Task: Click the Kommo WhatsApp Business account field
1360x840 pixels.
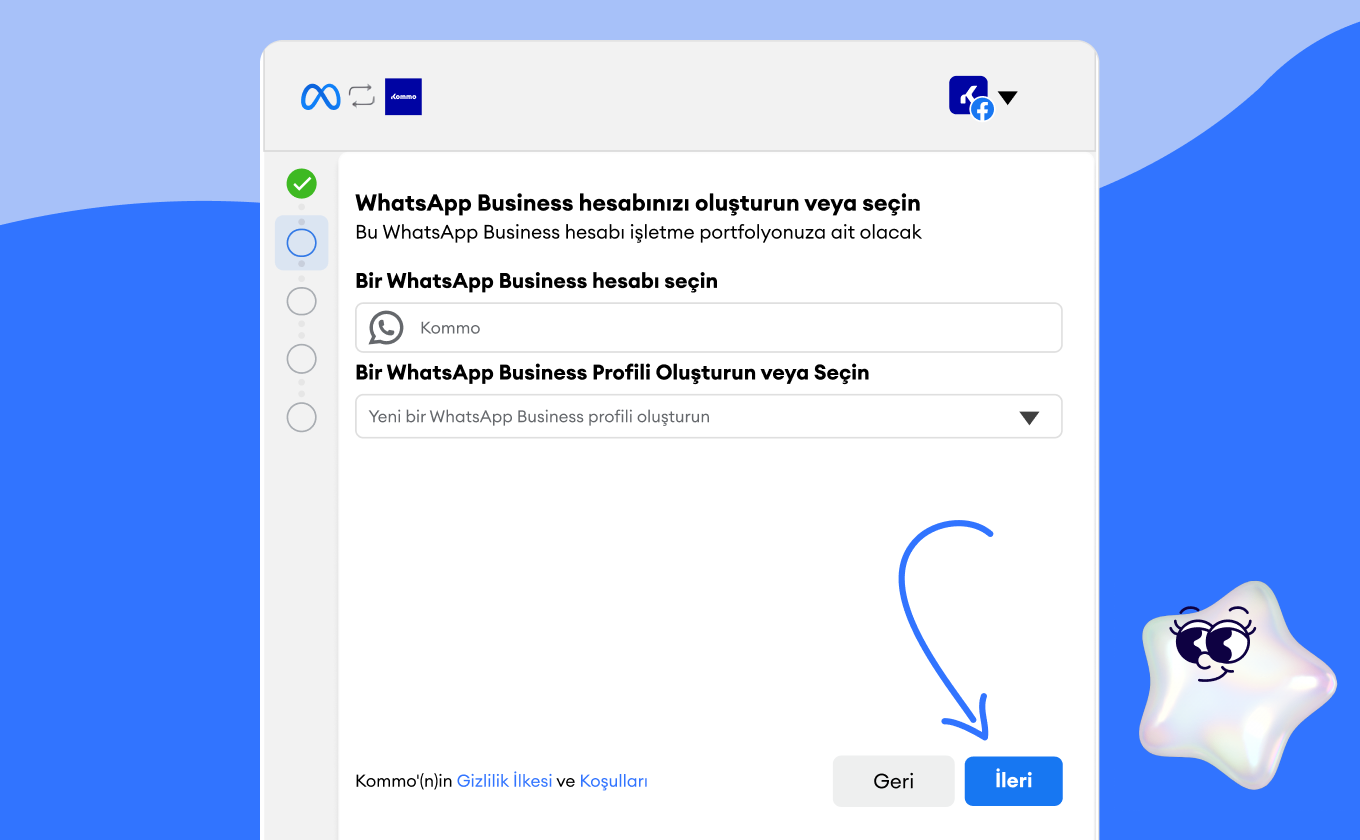Action: [x=708, y=328]
